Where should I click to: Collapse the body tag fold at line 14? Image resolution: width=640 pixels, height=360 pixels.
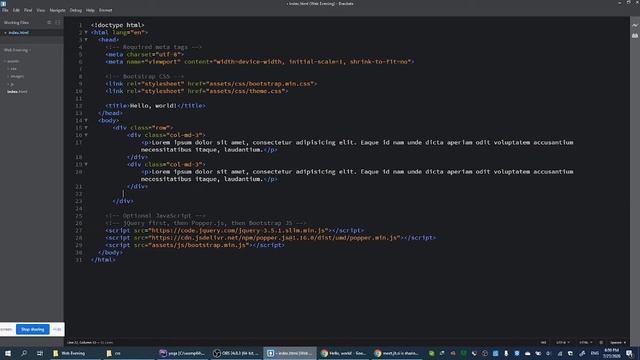86,120
